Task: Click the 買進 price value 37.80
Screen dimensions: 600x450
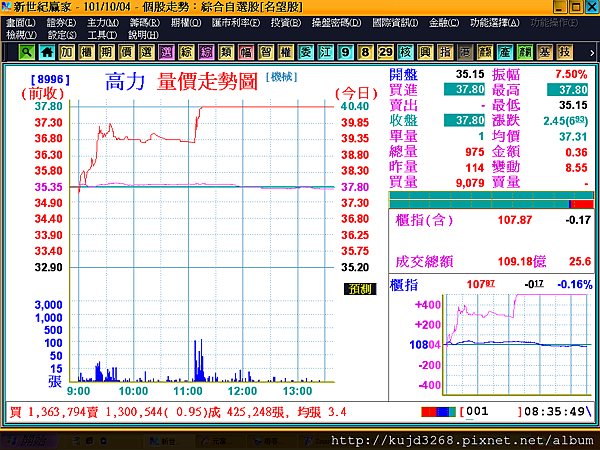Action: [x=464, y=90]
